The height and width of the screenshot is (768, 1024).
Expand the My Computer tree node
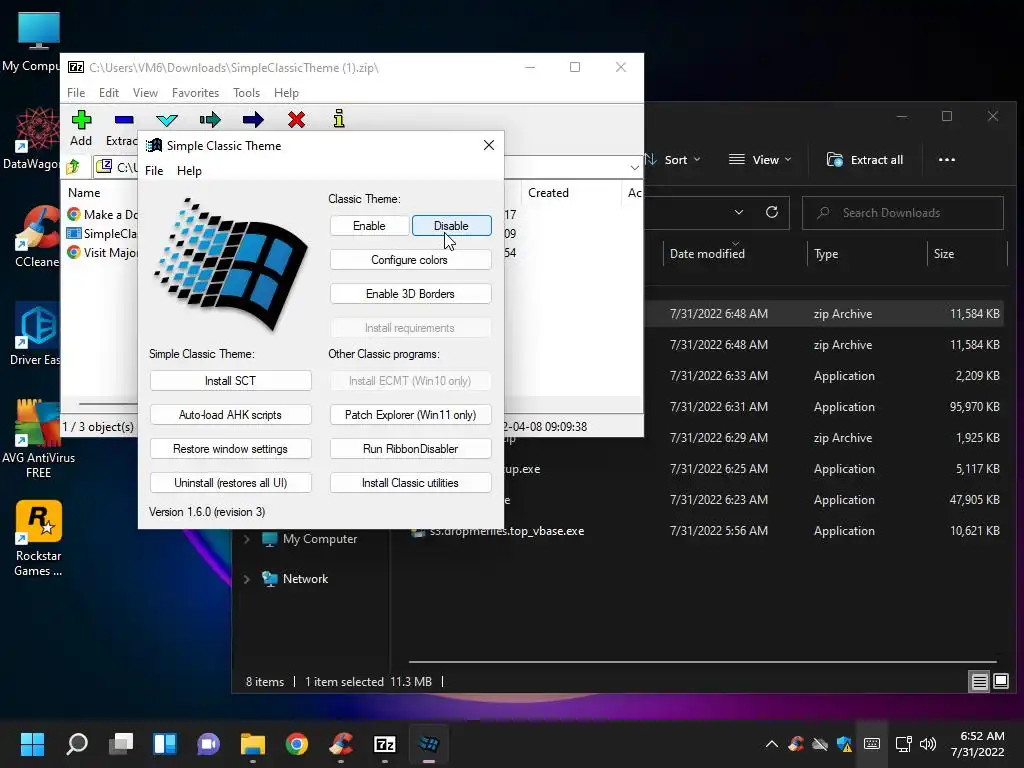click(x=247, y=539)
